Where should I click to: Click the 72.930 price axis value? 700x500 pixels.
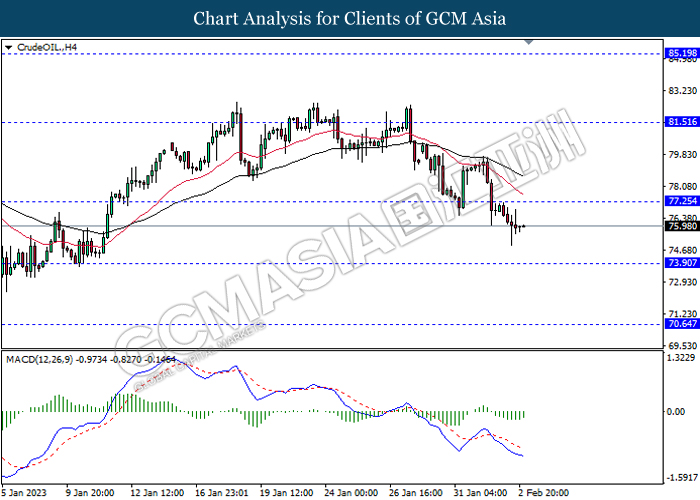682,282
